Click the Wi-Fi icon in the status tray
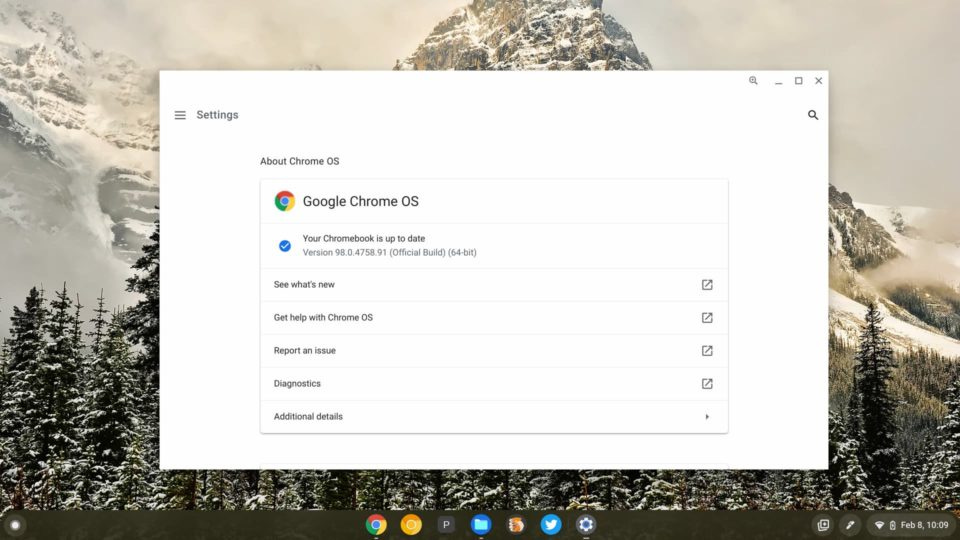The image size is (960, 540). pos(880,525)
